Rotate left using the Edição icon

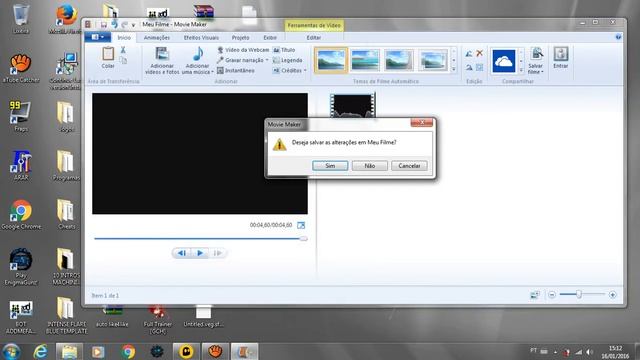coord(469,53)
